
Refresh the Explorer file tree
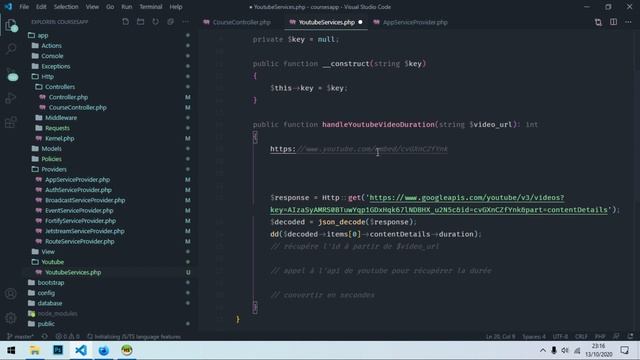click(156, 22)
